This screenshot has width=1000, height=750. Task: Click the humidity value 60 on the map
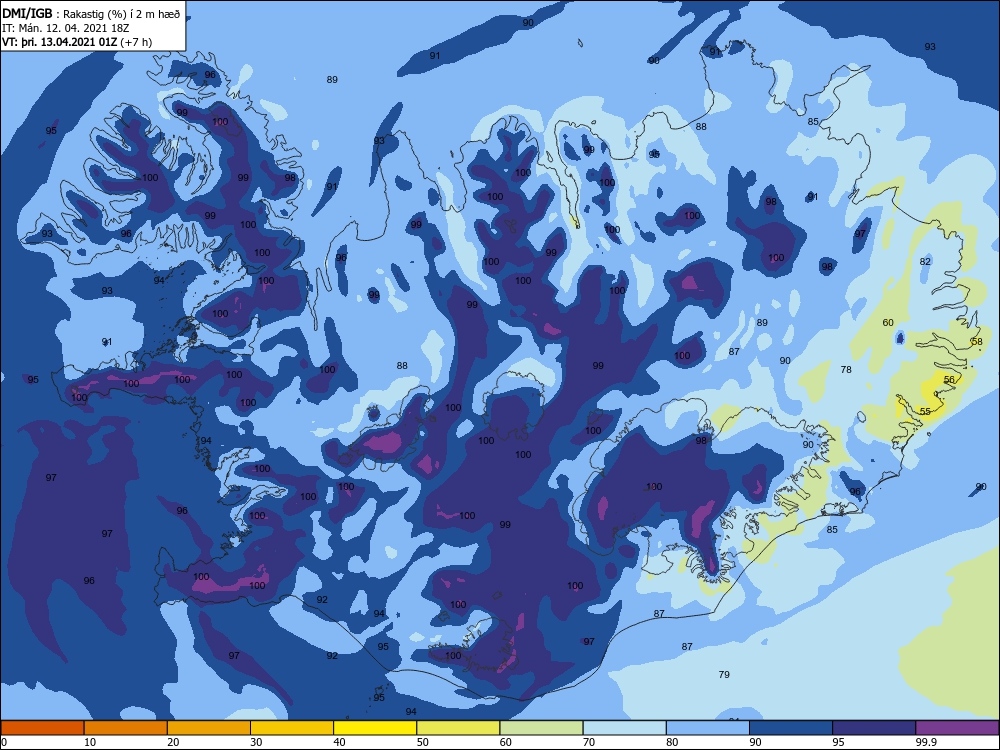[x=888, y=323]
